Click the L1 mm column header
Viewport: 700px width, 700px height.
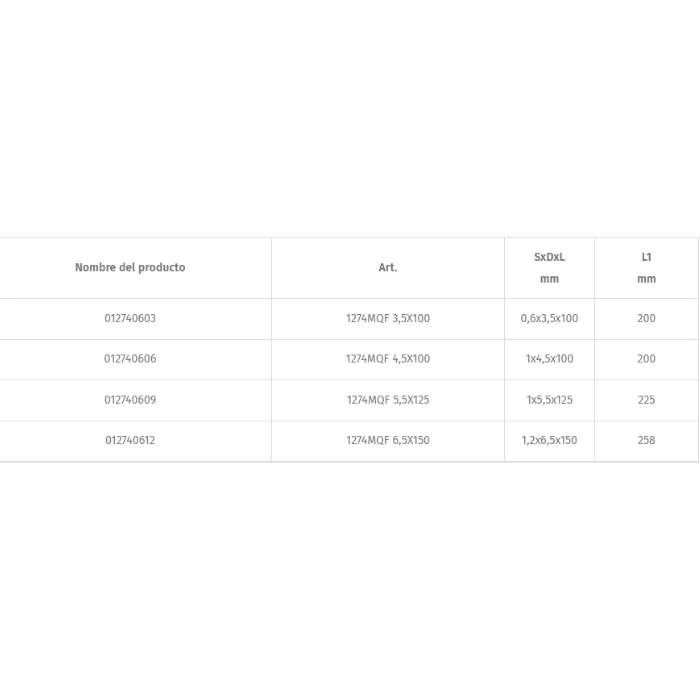(x=646, y=268)
